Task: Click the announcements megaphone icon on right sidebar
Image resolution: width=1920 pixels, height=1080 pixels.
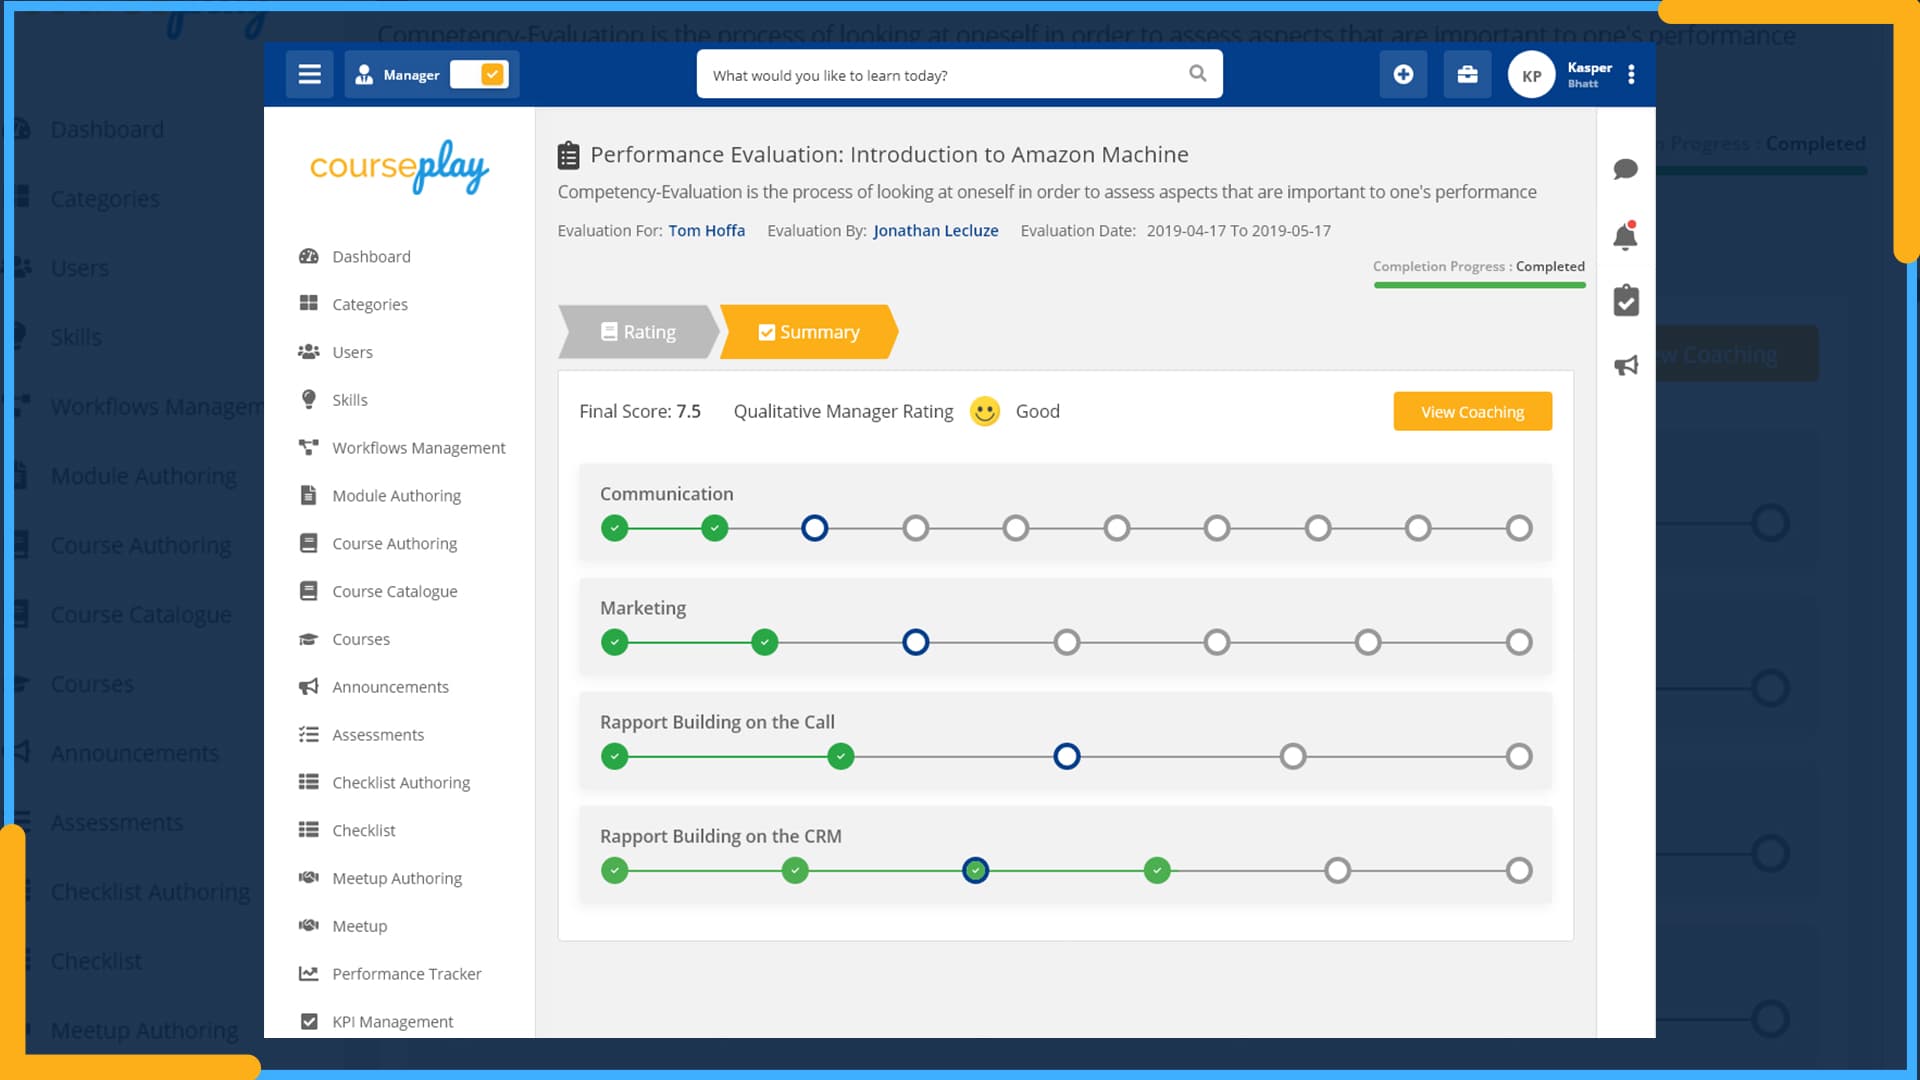Action: (1625, 364)
